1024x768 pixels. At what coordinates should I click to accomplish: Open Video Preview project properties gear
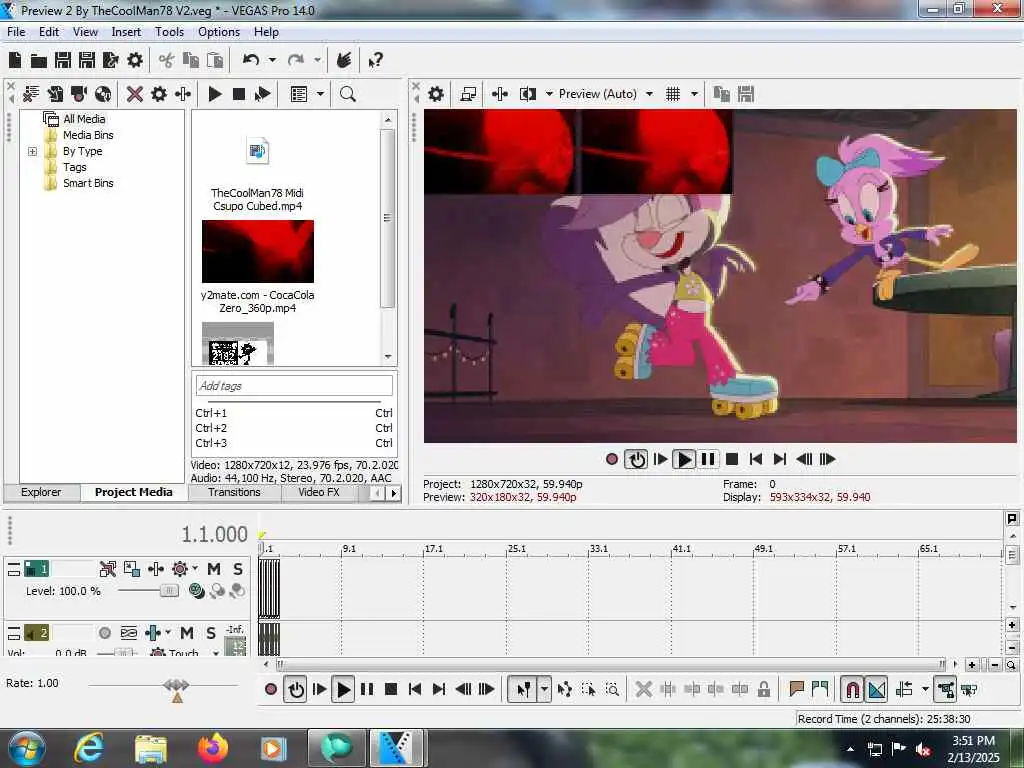[436, 94]
